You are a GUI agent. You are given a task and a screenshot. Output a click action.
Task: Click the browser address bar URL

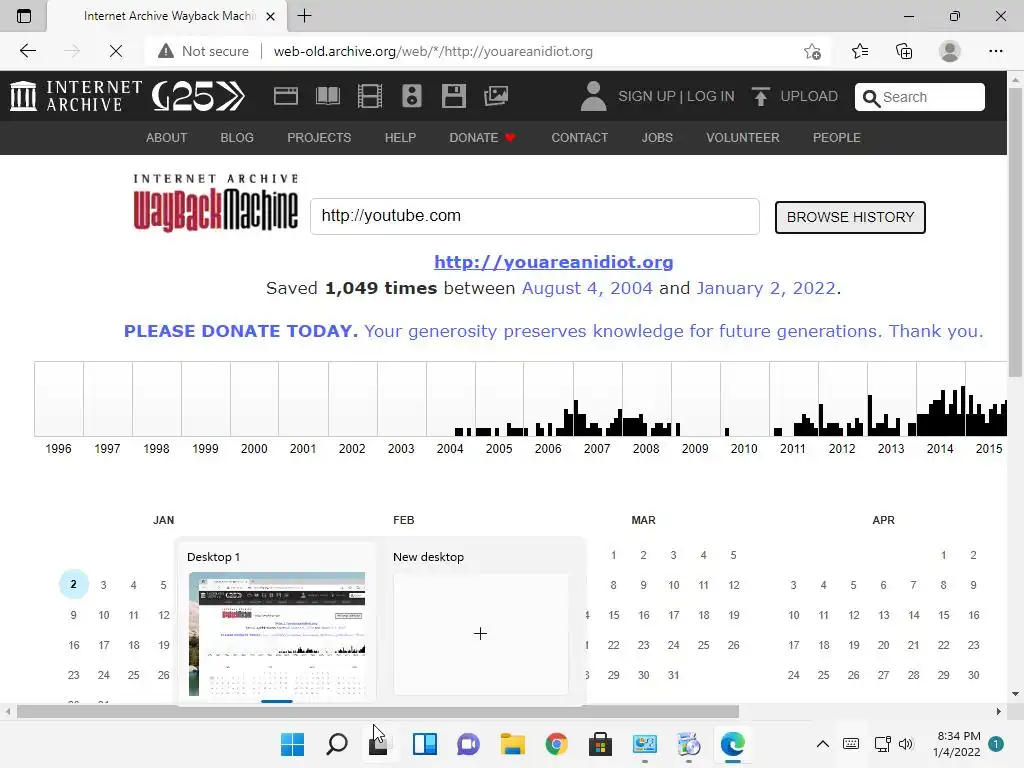[x=433, y=51]
